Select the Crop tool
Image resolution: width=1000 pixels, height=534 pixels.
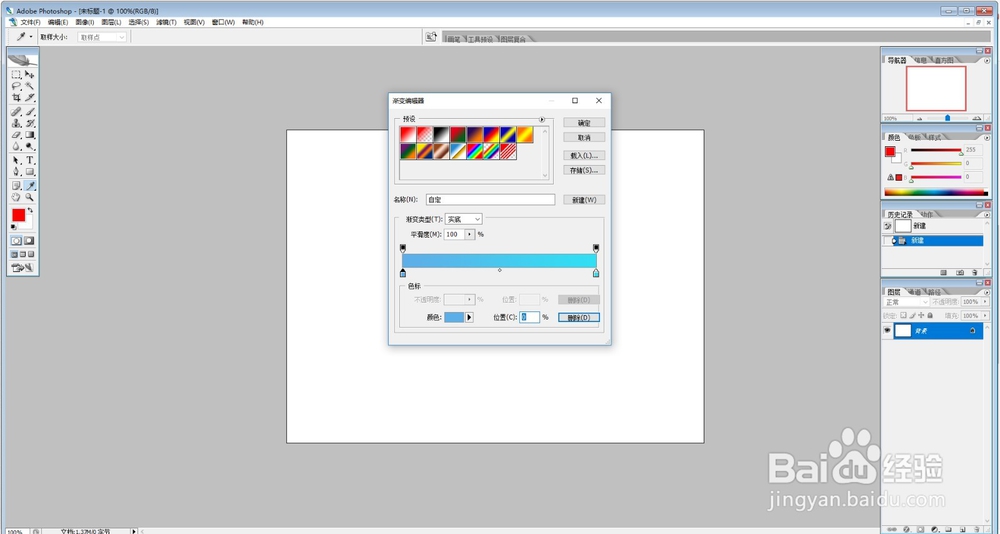[x=17, y=98]
